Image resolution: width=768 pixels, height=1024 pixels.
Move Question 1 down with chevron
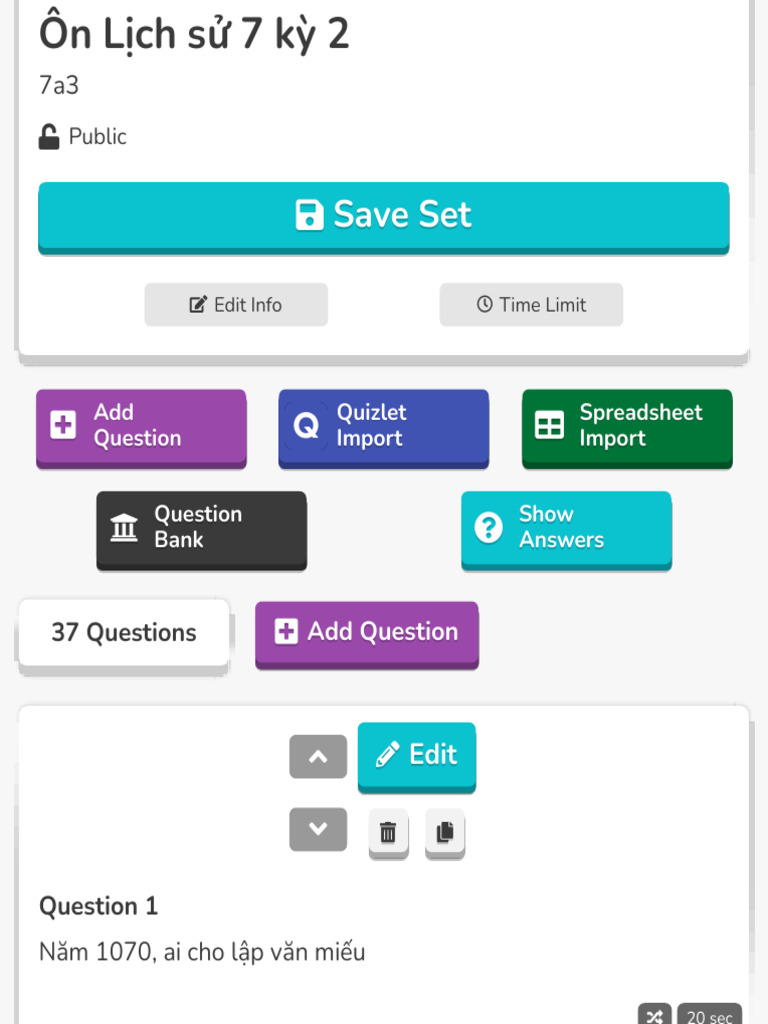pos(318,829)
